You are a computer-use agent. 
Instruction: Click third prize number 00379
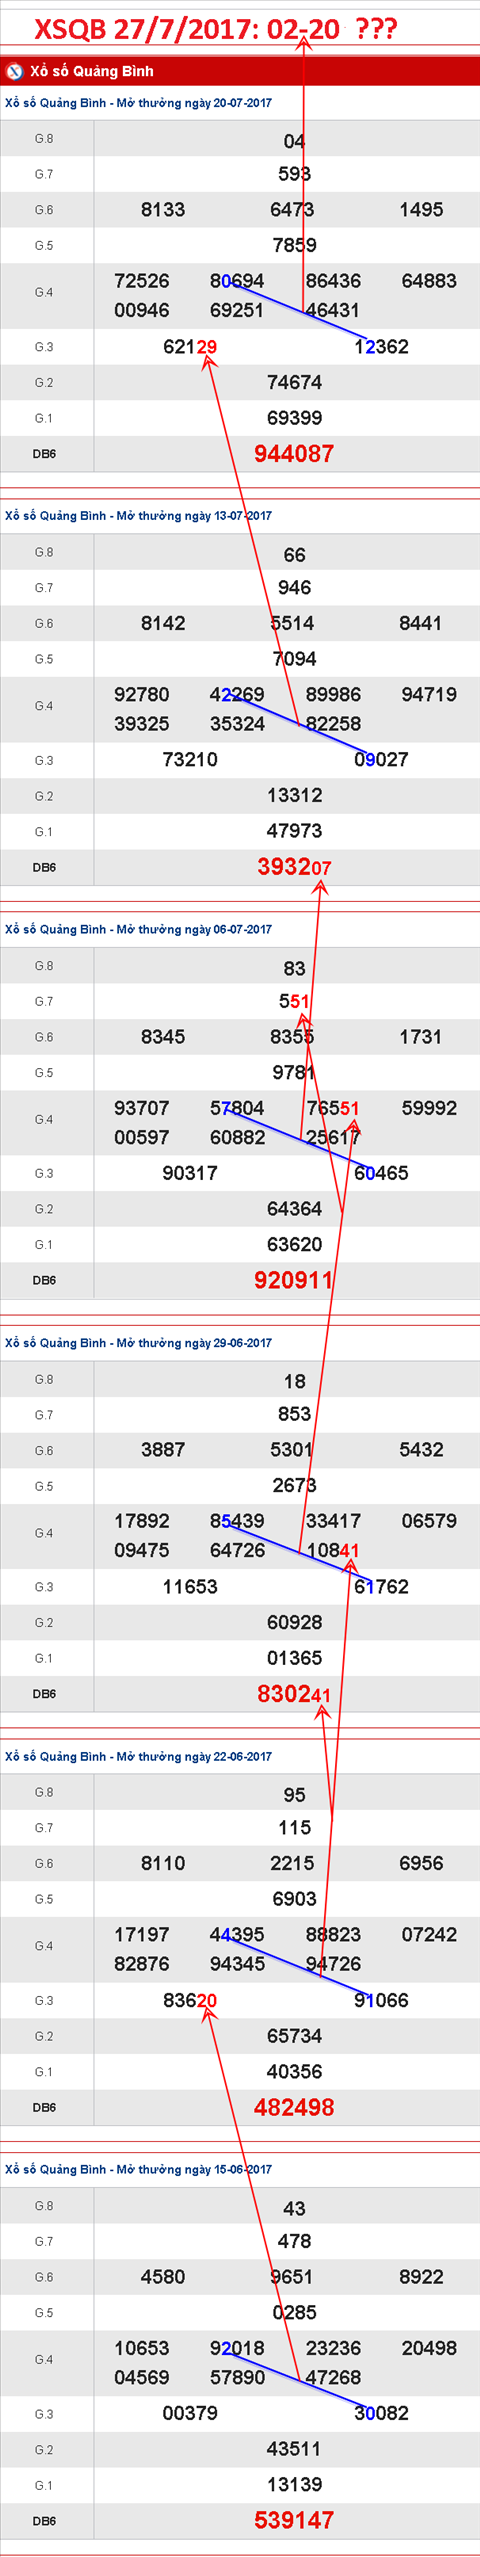190,2413
